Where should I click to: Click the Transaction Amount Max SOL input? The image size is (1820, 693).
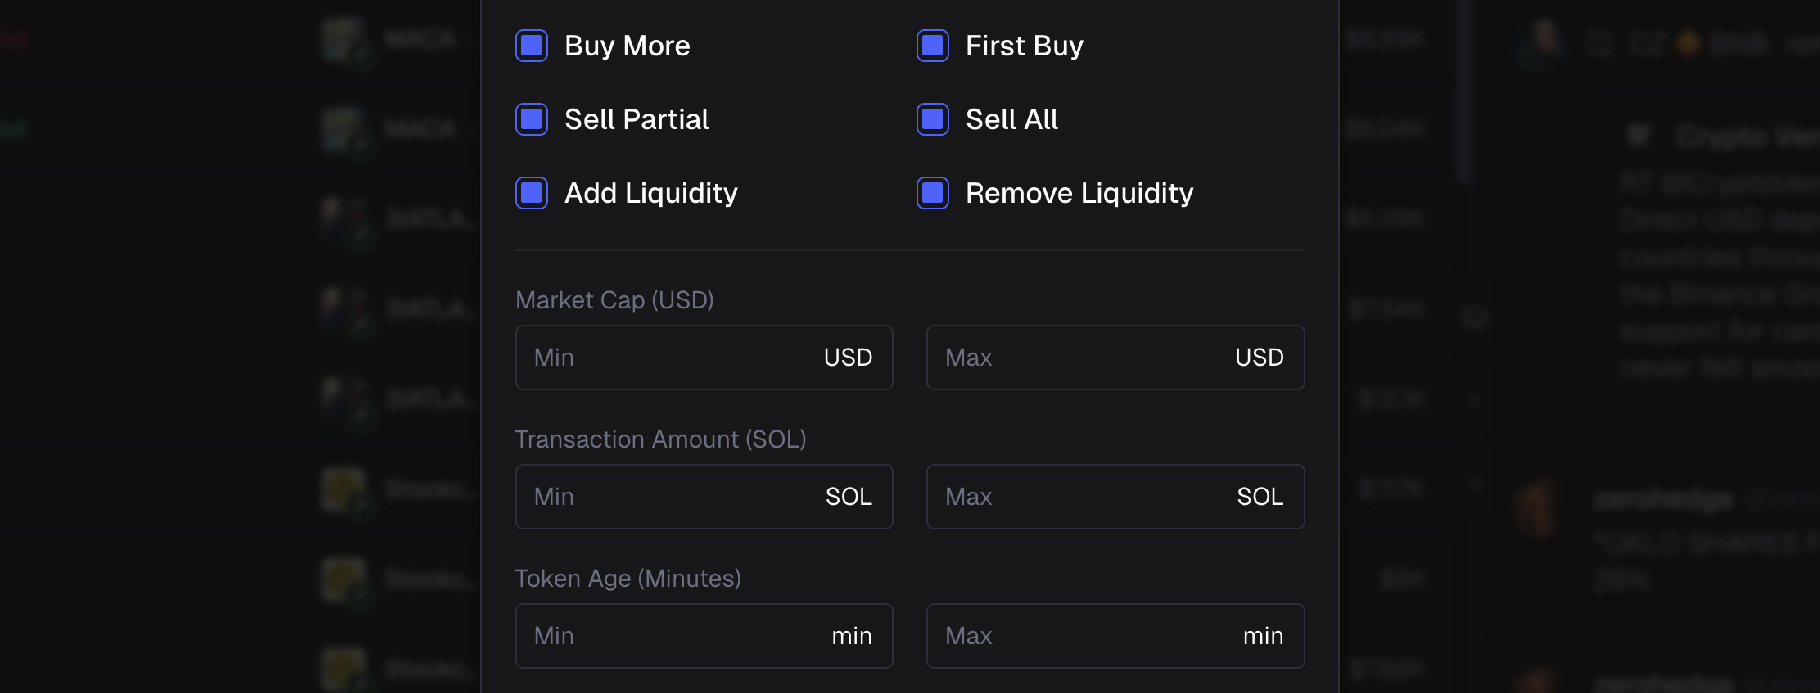point(1081,497)
